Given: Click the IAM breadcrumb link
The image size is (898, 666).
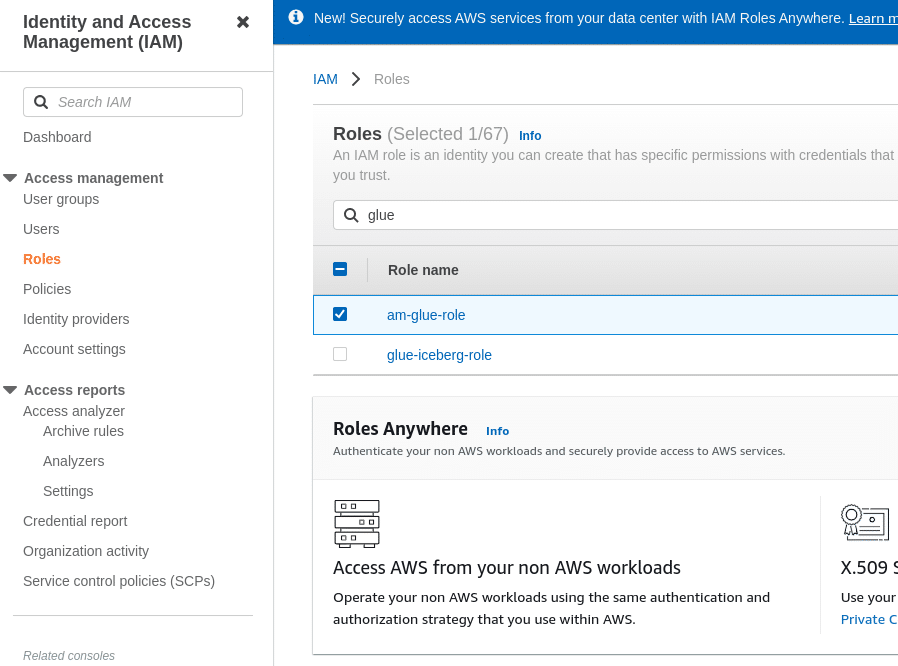Looking at the screenshot, I should tap(325, 79).
